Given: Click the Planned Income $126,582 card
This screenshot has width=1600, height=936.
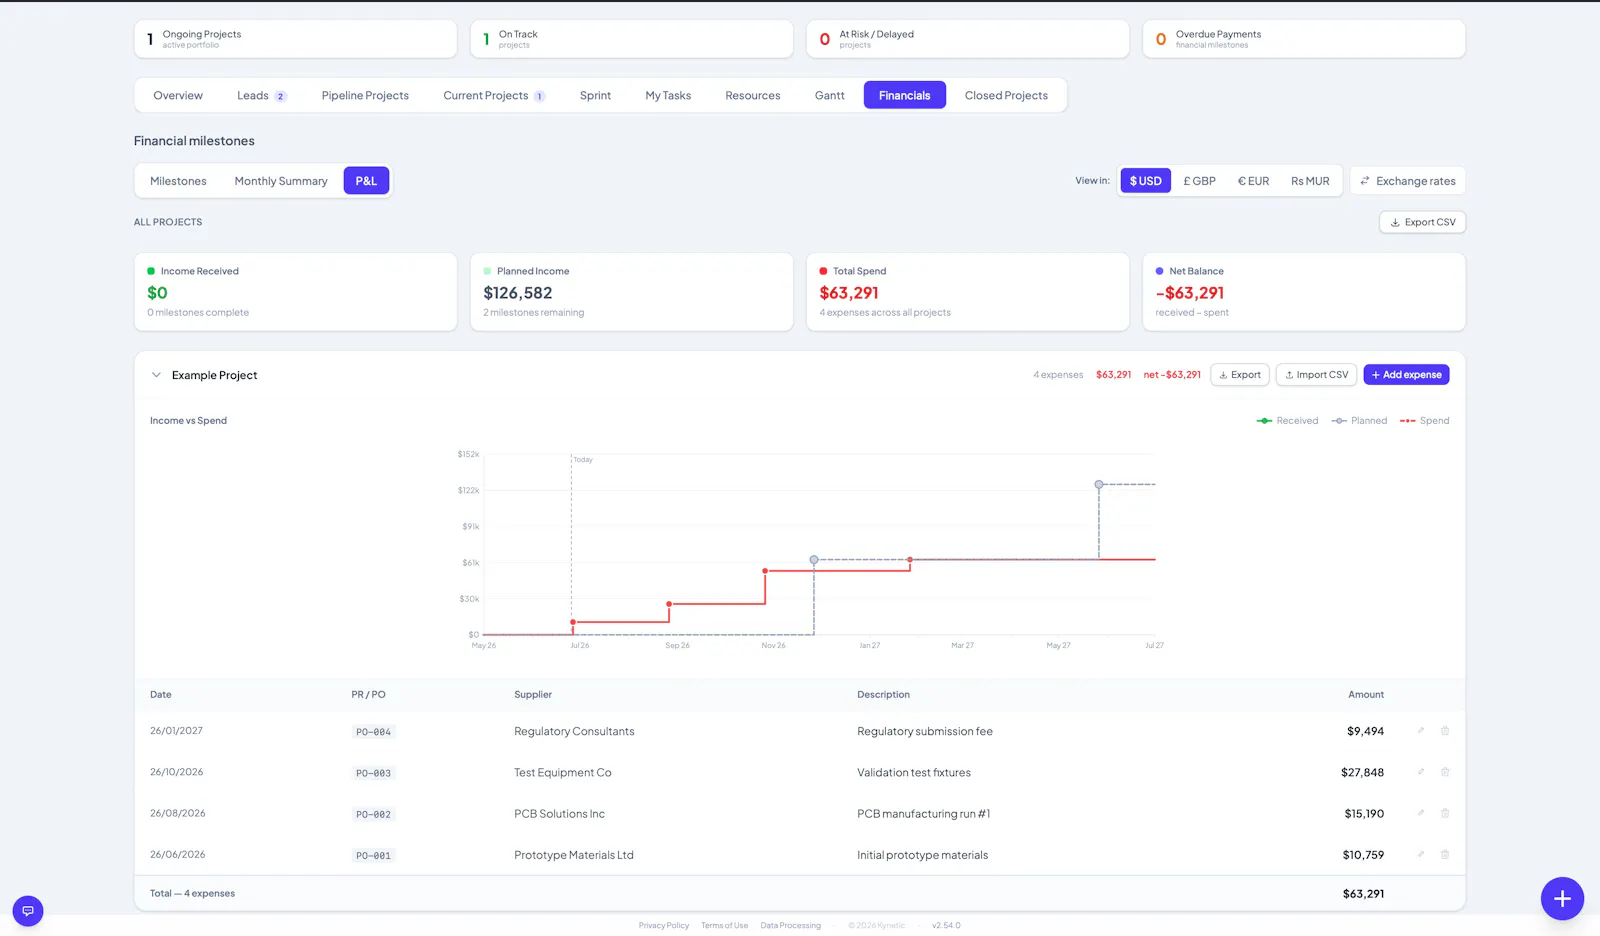Looking at the screenshot, I should [632, 292].
